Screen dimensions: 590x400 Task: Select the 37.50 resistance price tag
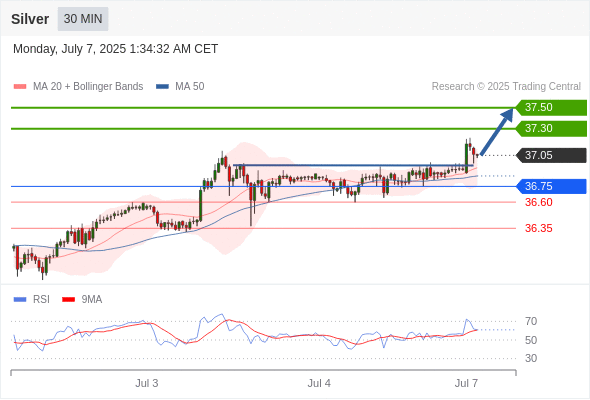tap(551, 107)
